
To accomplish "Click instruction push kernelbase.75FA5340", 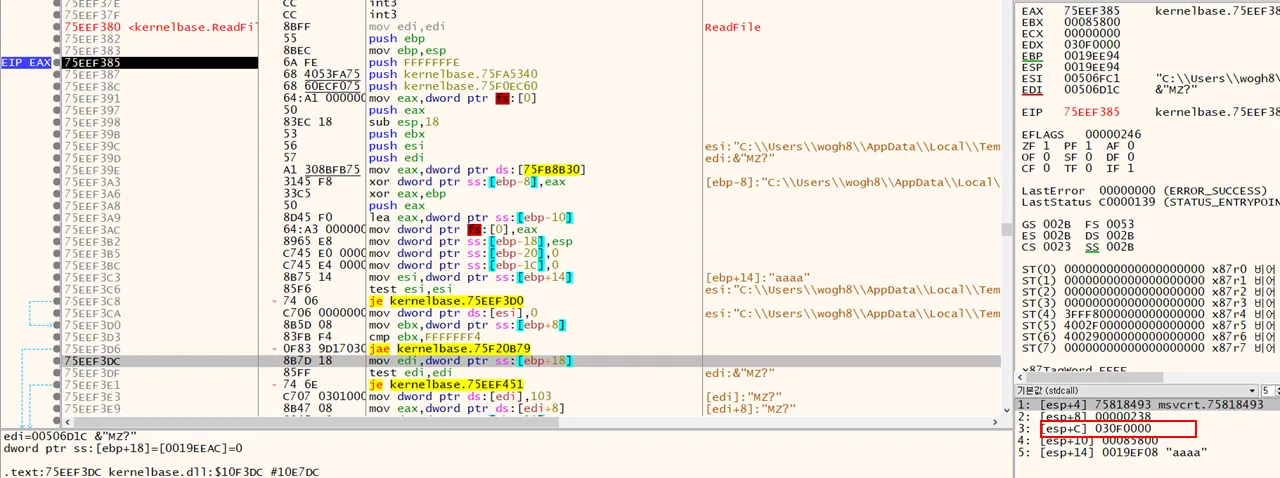I will 453,75.
